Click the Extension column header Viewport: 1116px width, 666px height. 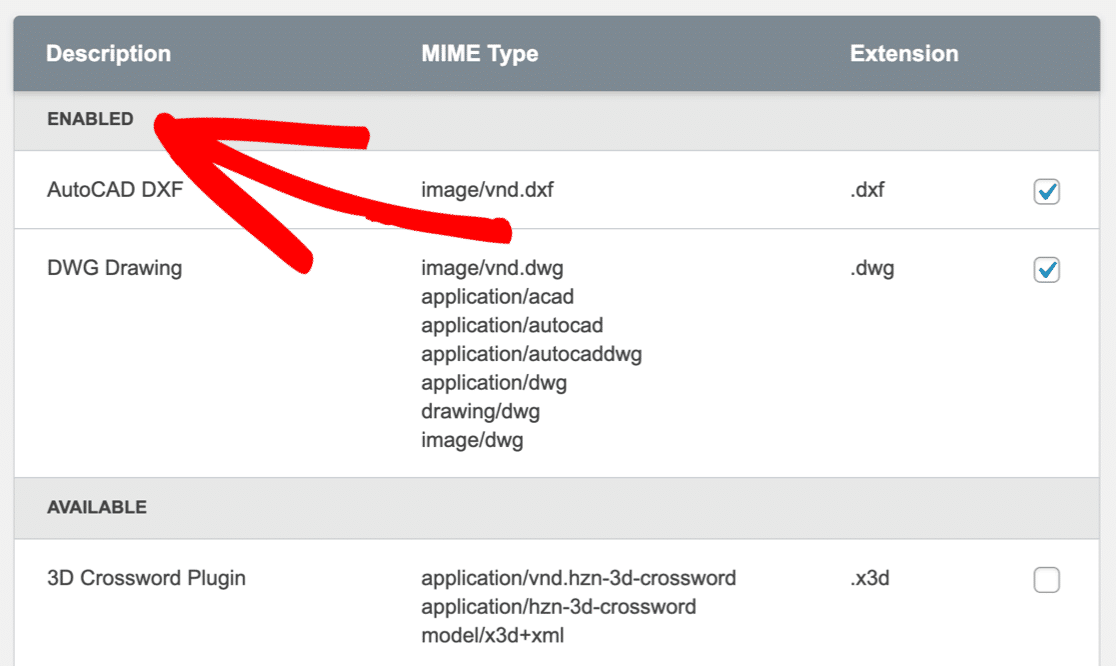pyautogui.click(x=903, y=54)
